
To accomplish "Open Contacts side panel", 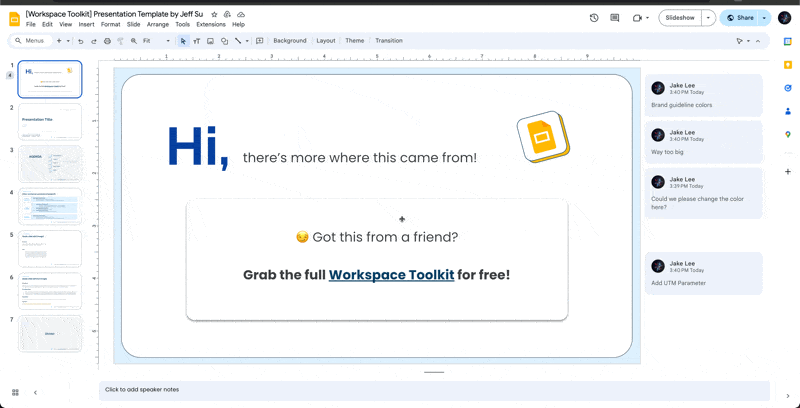I will 788,111.
